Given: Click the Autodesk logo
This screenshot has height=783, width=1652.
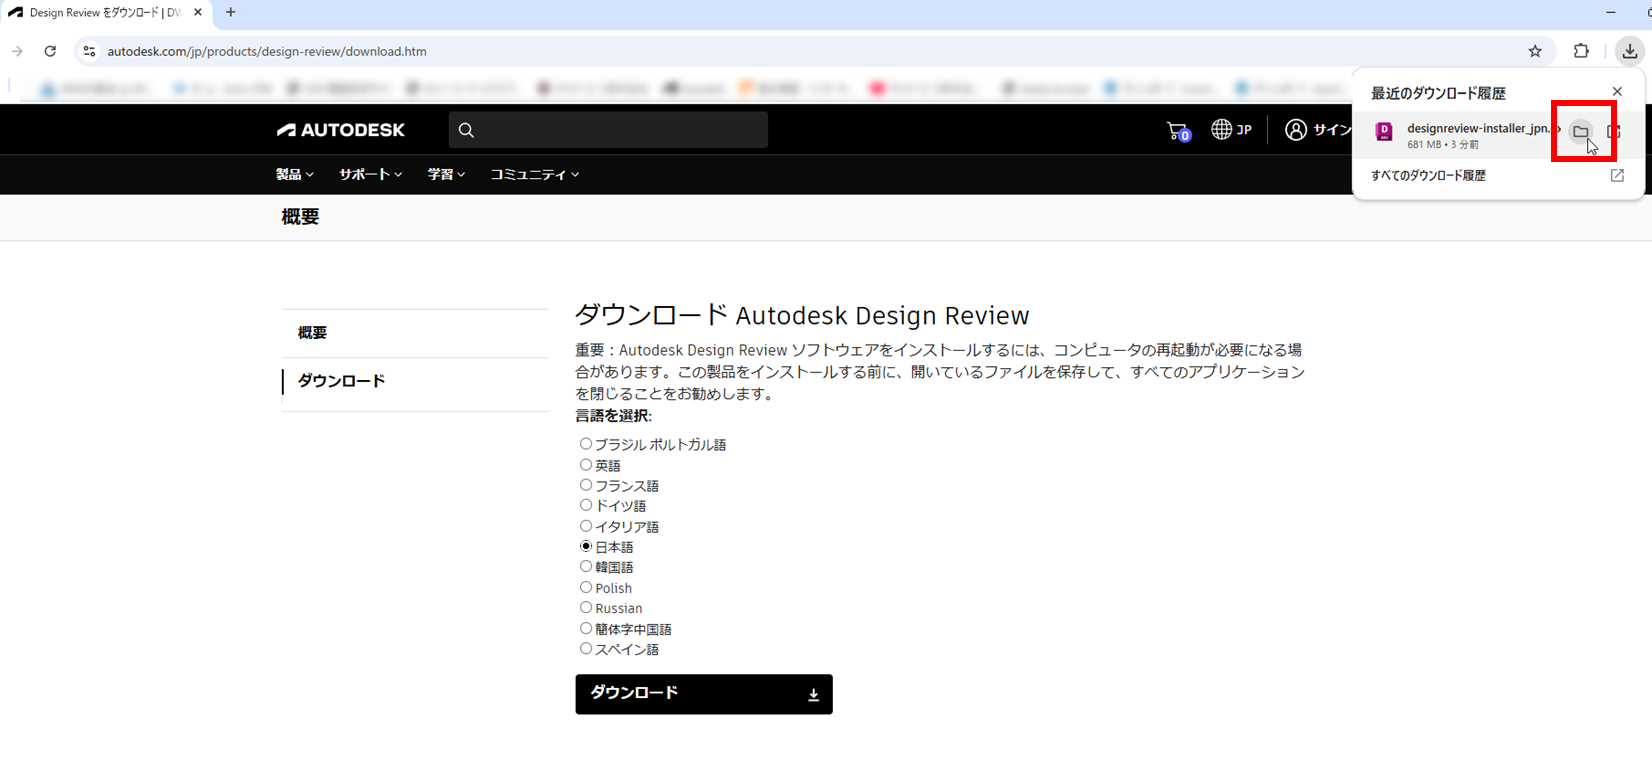Looking at the screenshot, I should click(x=341, y=130).
